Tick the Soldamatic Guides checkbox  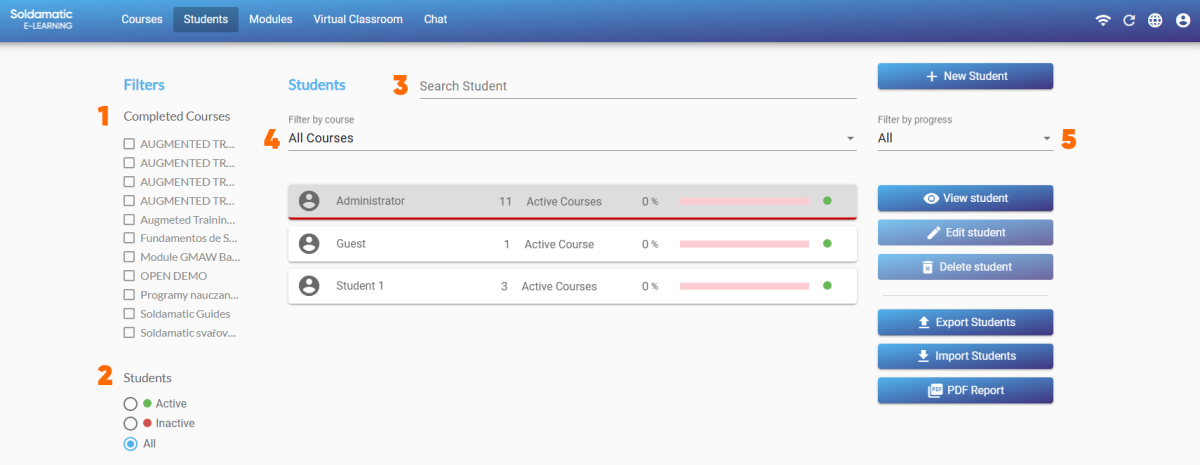(129, 314)
